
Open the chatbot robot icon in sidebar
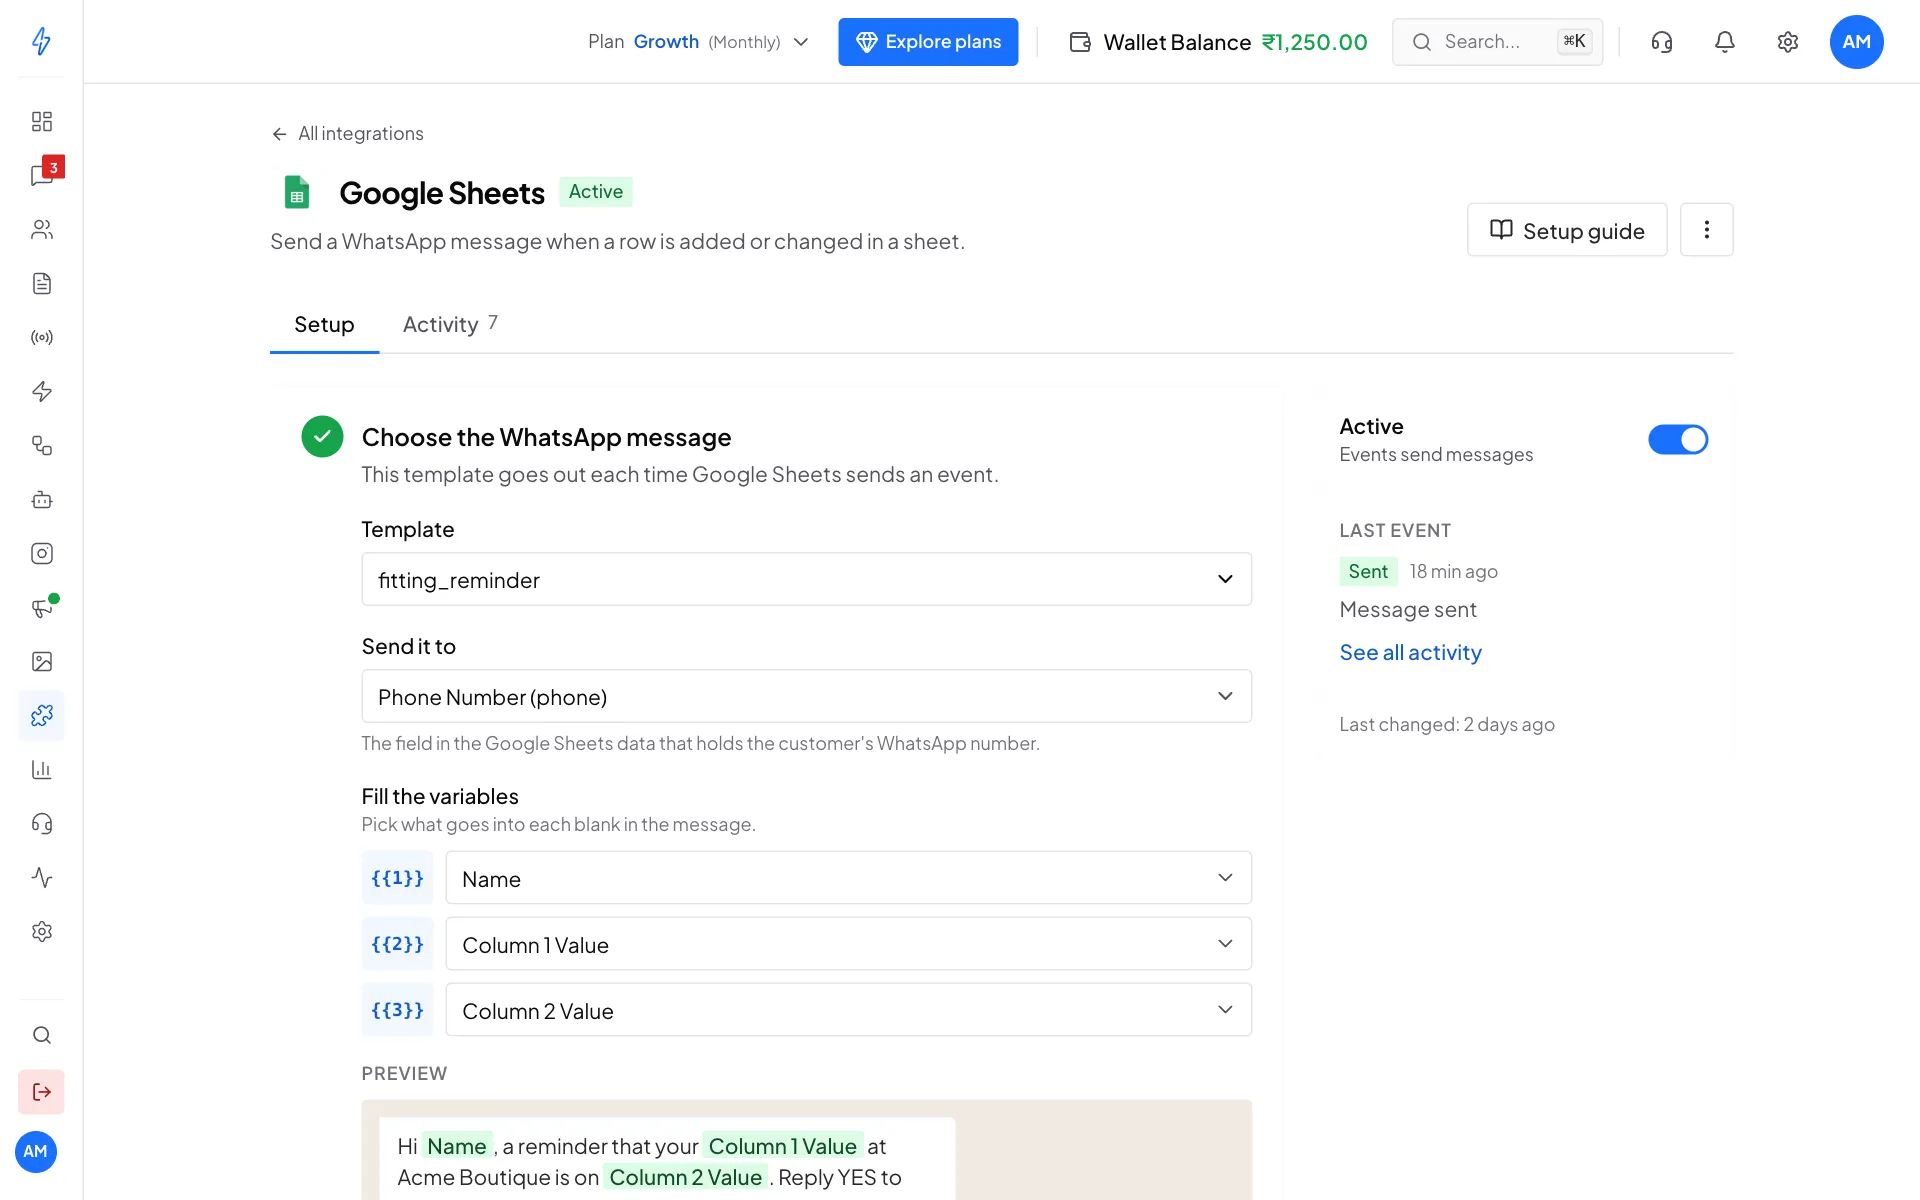click(41, 499)
